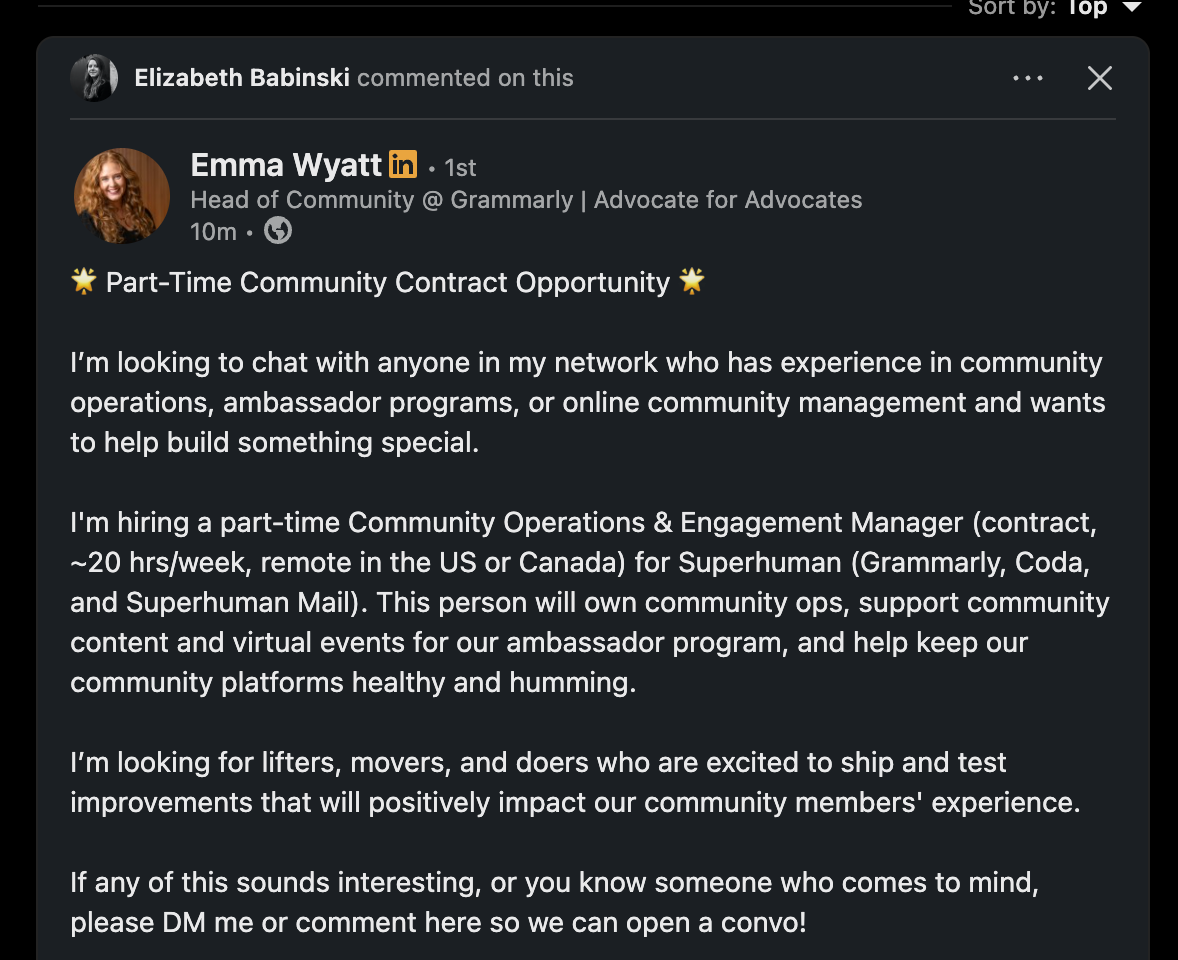Image resolution: width=1178 pixels, height=960 pixels.
Task: Click Emma Wyatt's Grammarly headline text
Action: 526,199
